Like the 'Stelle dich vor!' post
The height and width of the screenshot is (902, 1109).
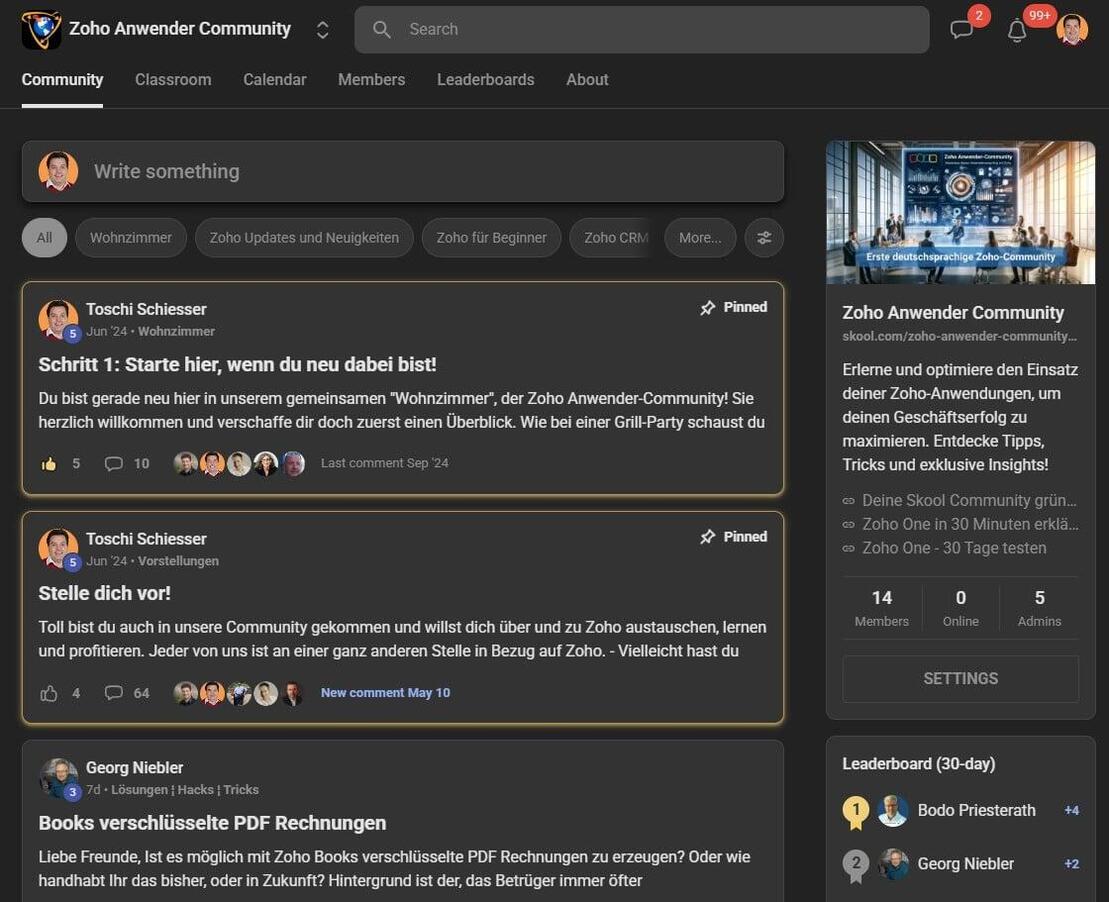49,693
